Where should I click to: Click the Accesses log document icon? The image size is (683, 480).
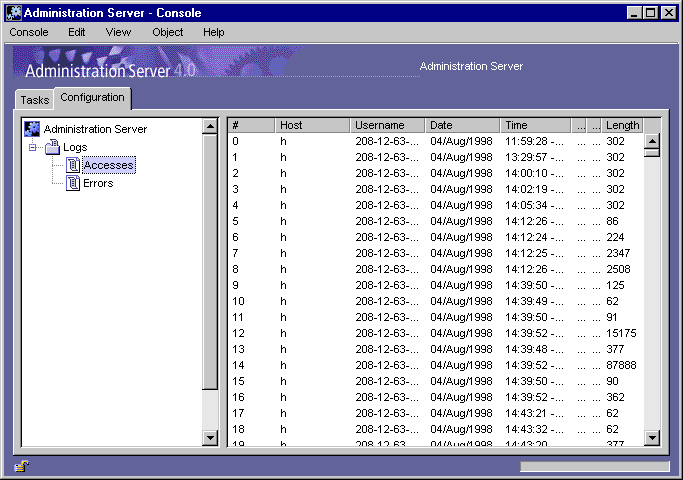(73, 165)
